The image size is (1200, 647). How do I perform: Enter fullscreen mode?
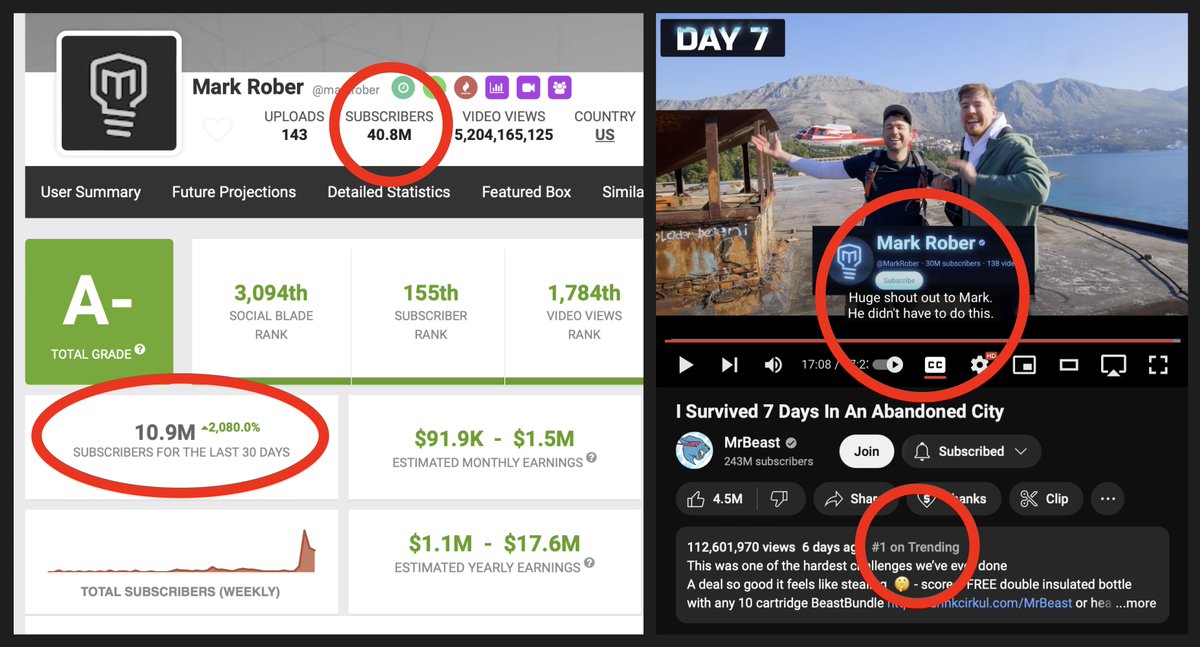(x=1158, y=365)
